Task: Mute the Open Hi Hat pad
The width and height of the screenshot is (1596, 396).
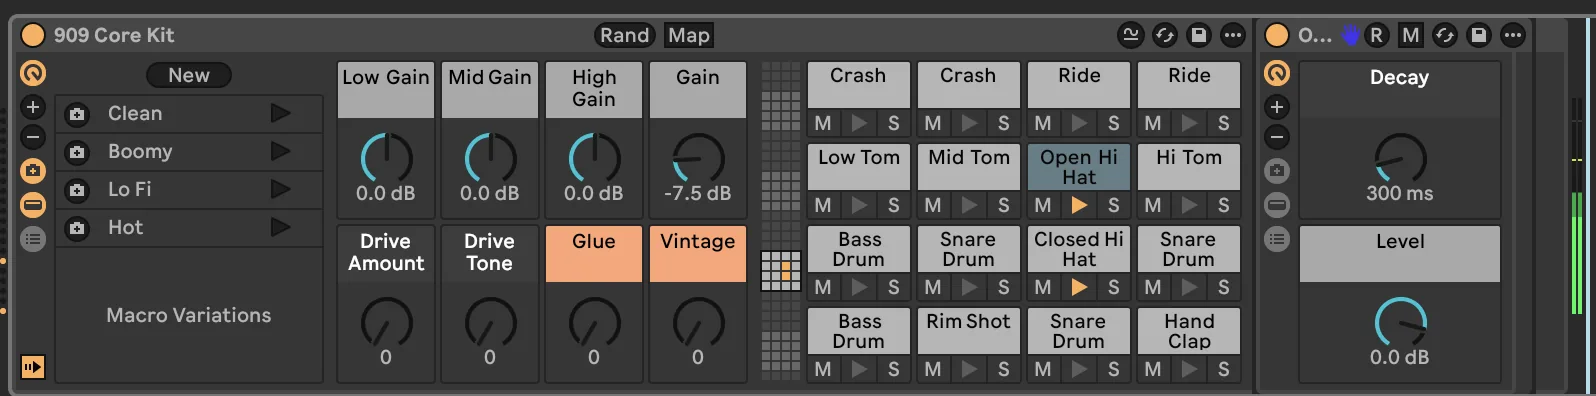Action: pyautogui.click(x=1043, y=205)
